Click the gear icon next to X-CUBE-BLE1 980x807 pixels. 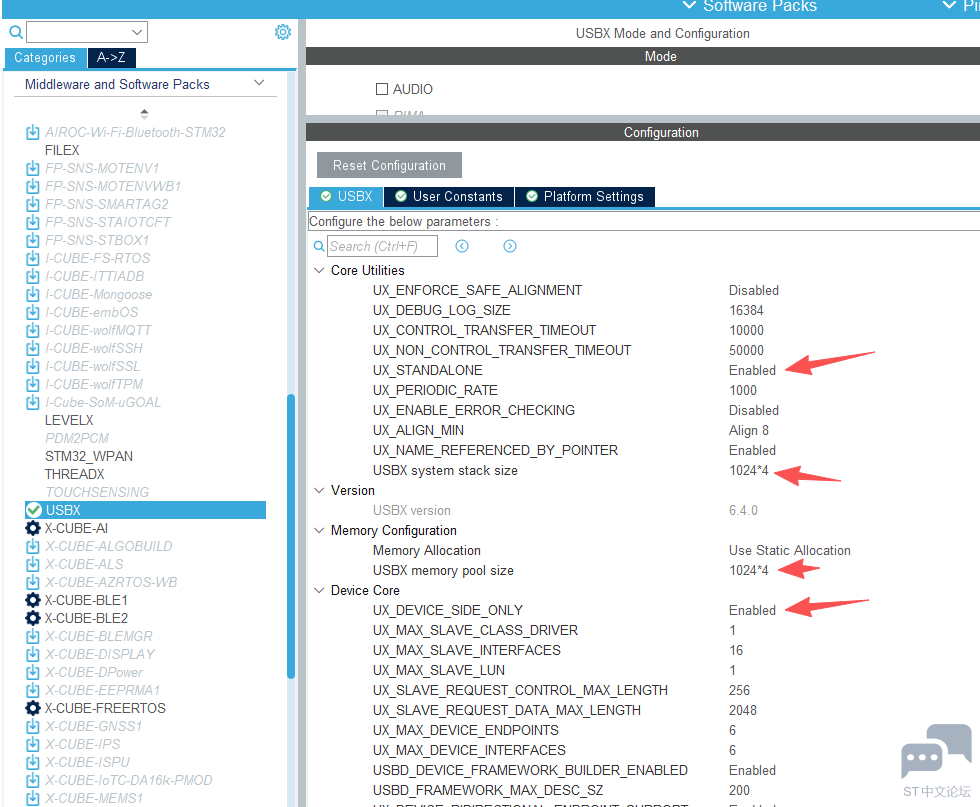(x=32, y=600)
